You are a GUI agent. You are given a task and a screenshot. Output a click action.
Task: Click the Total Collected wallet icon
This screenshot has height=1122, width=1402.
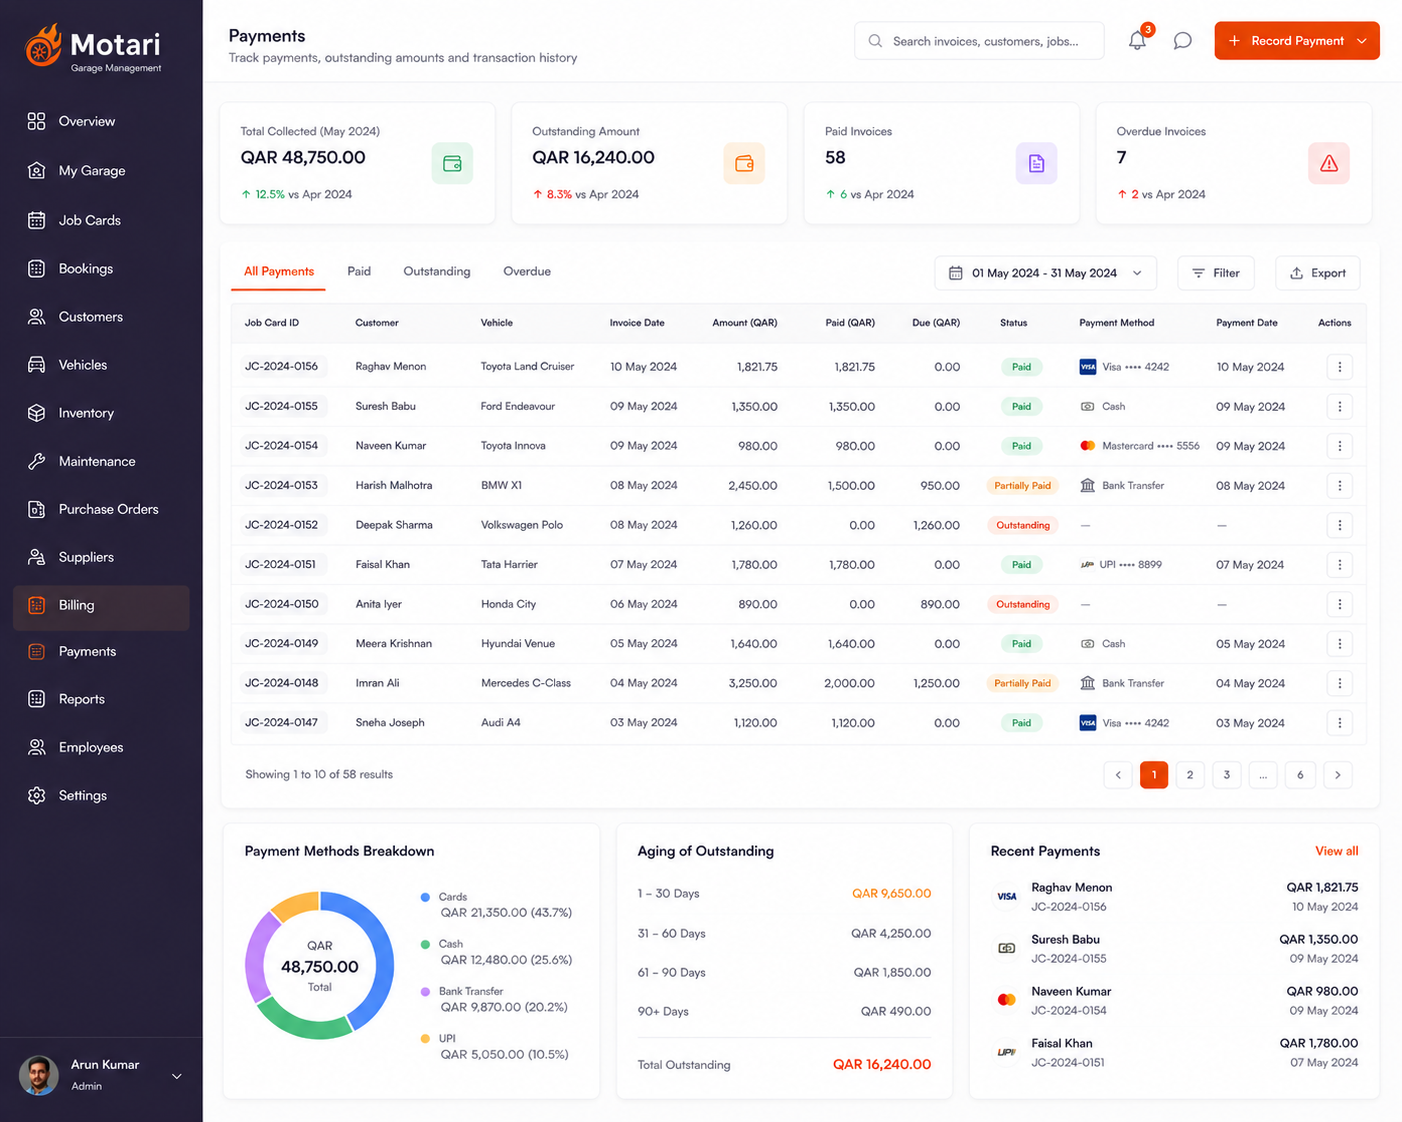pyautogui.click(x=452, y=163)
